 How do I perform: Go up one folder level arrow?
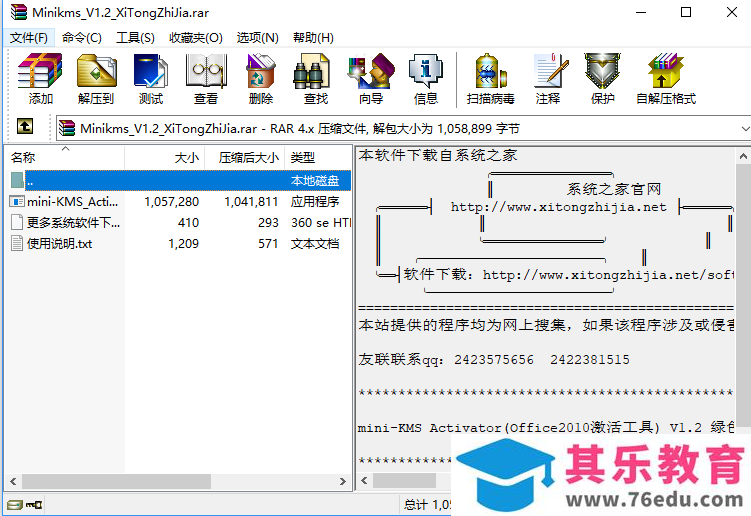(25, 126)
